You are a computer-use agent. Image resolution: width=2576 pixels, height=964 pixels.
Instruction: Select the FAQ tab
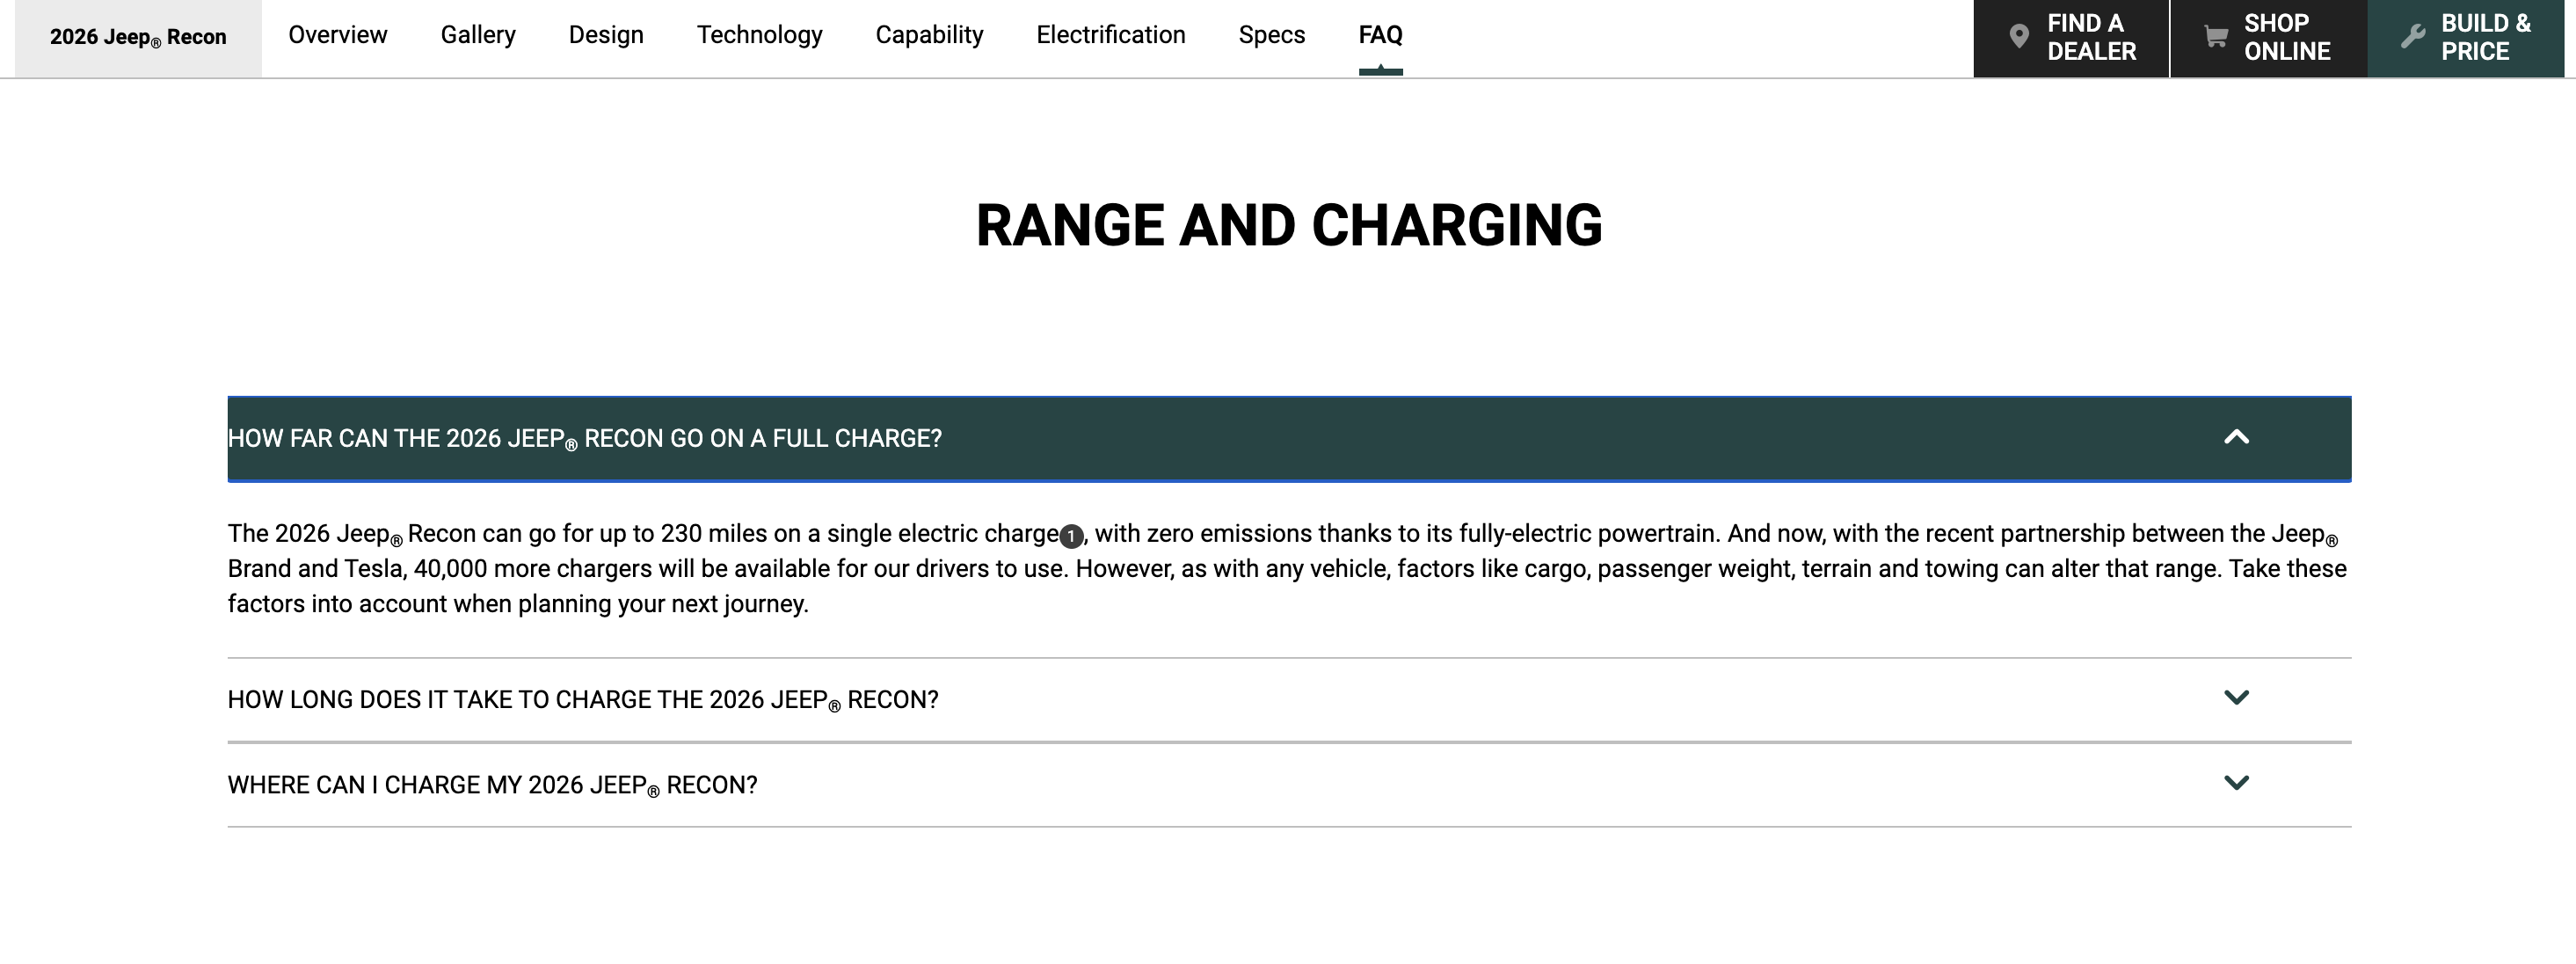click(x=1380, y=35)
